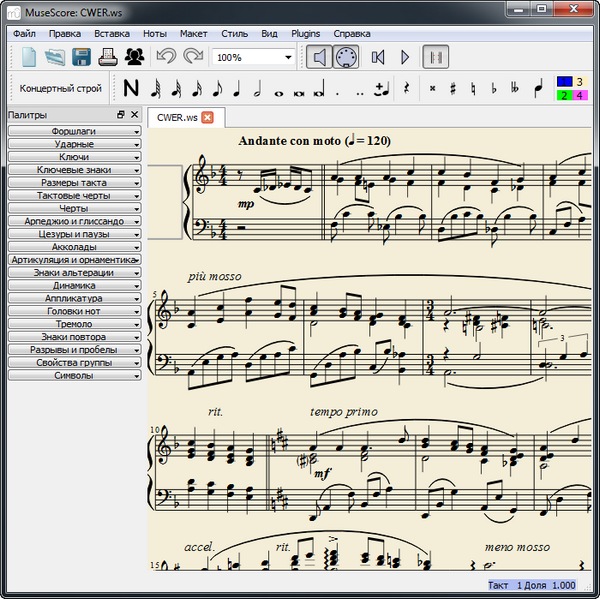600x599 pixels.
Task: Select the rest icon in note toolbar
Action: (406, 88)
